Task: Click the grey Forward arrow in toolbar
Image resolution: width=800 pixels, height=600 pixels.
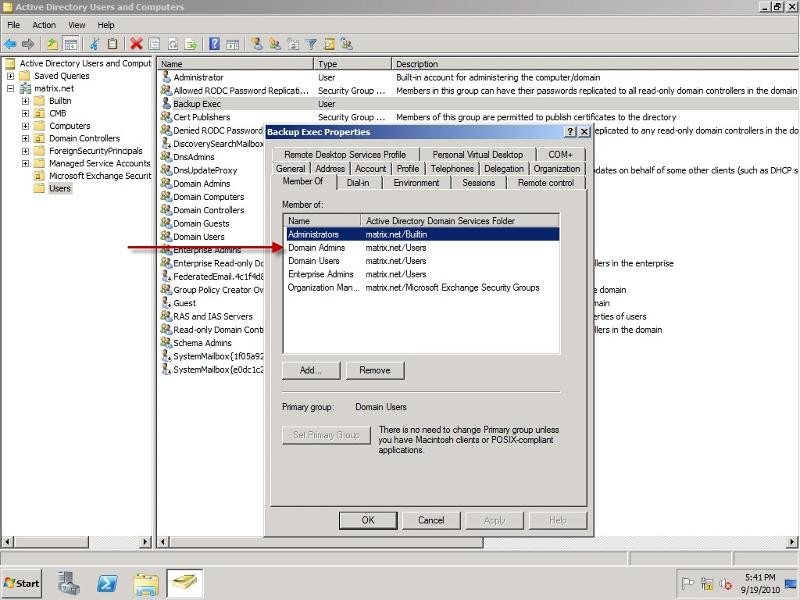Action: pos(28,44)
